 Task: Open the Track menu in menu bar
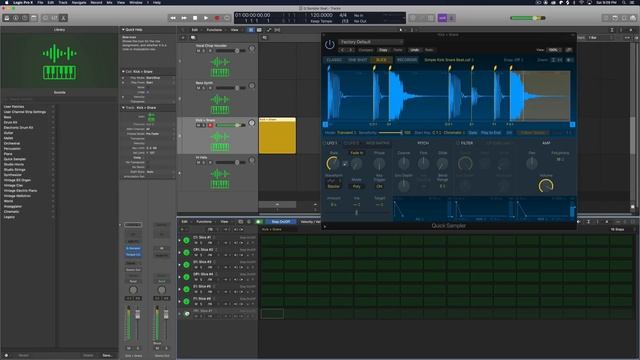[63, 2]
